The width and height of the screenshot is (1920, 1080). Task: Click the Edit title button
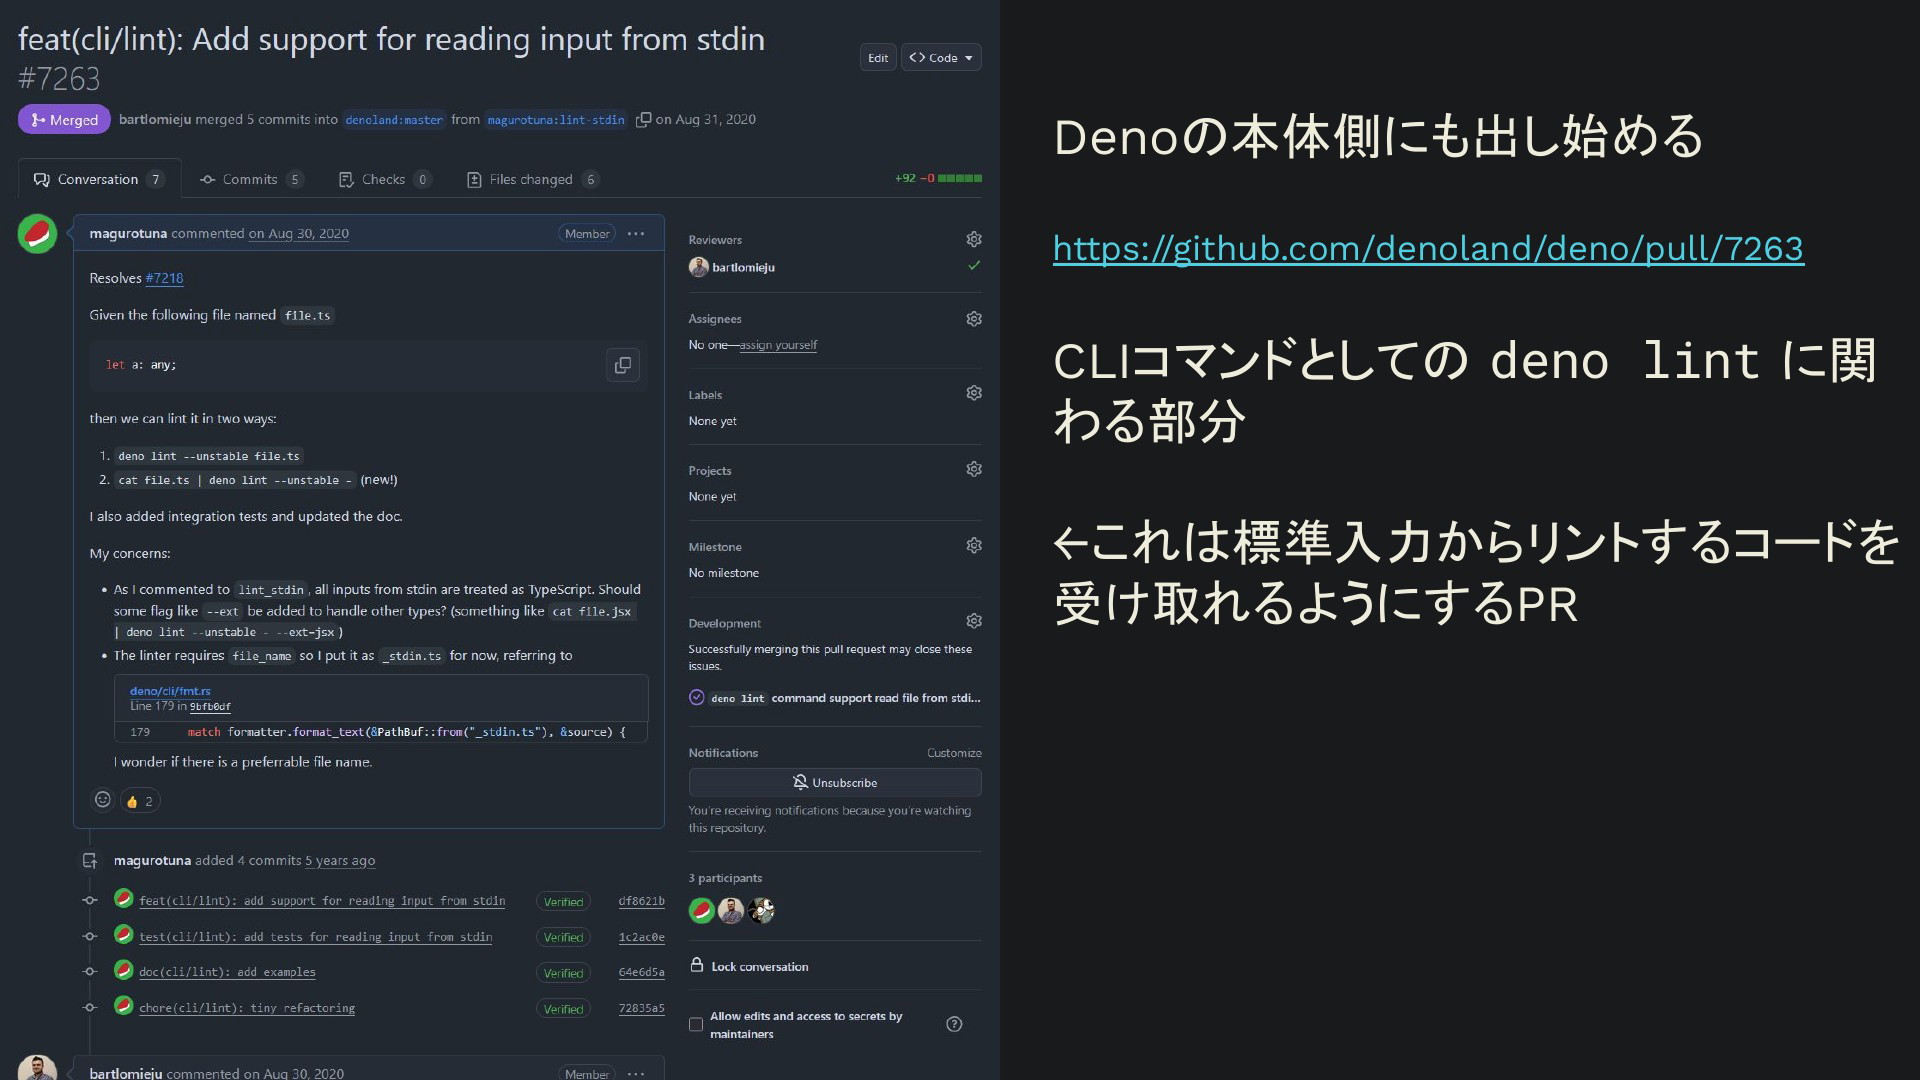point(878,58)
